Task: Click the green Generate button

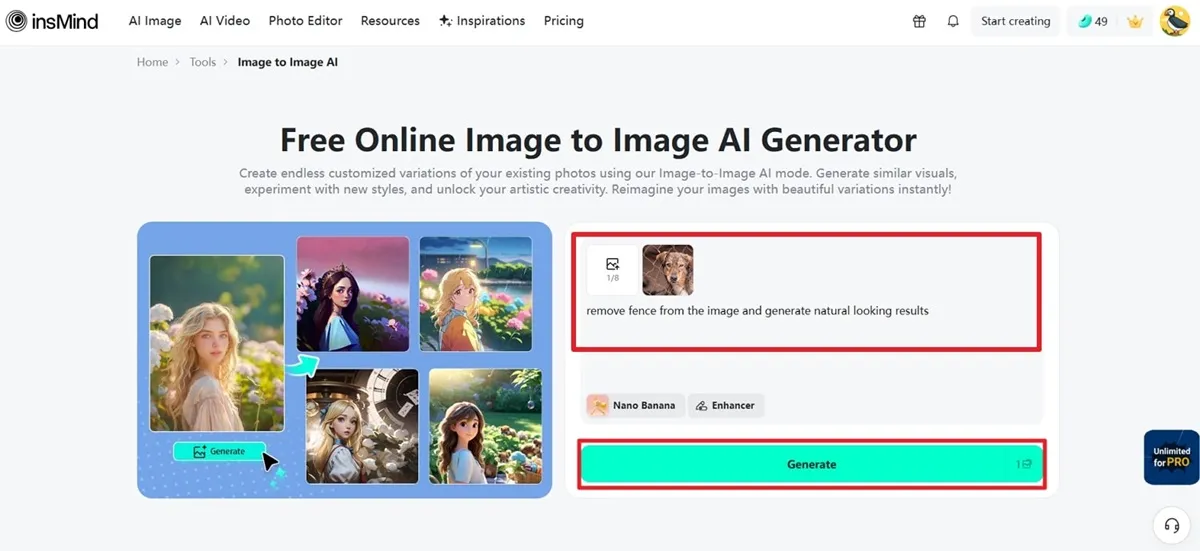Action: tap(812, 464)
